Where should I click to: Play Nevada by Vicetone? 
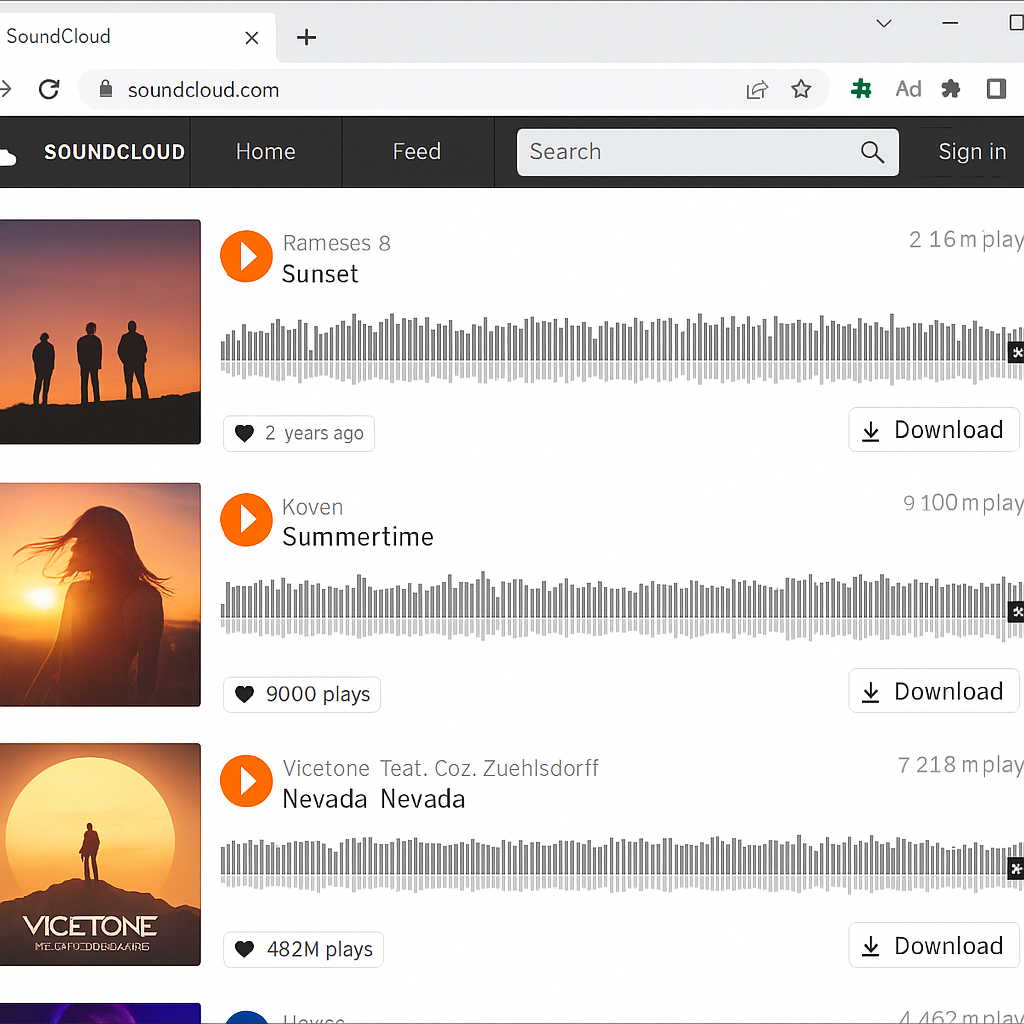pyautogui.click(x=246, y=781)
